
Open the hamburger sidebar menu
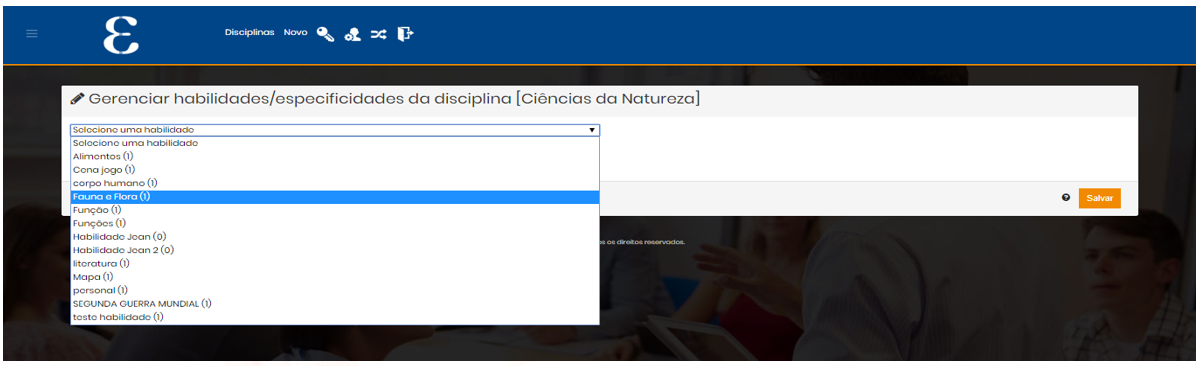click(x=32, y=34)
